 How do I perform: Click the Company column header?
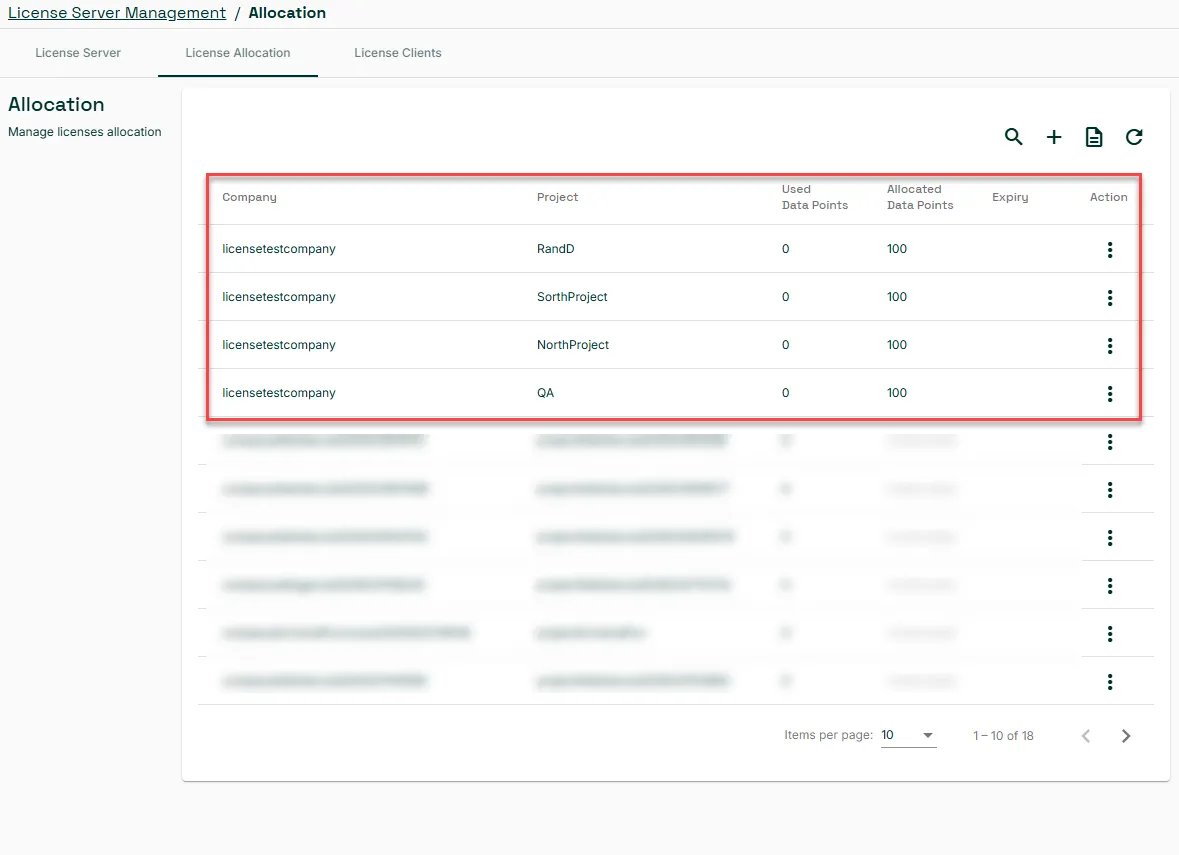[x=250, y=197]
